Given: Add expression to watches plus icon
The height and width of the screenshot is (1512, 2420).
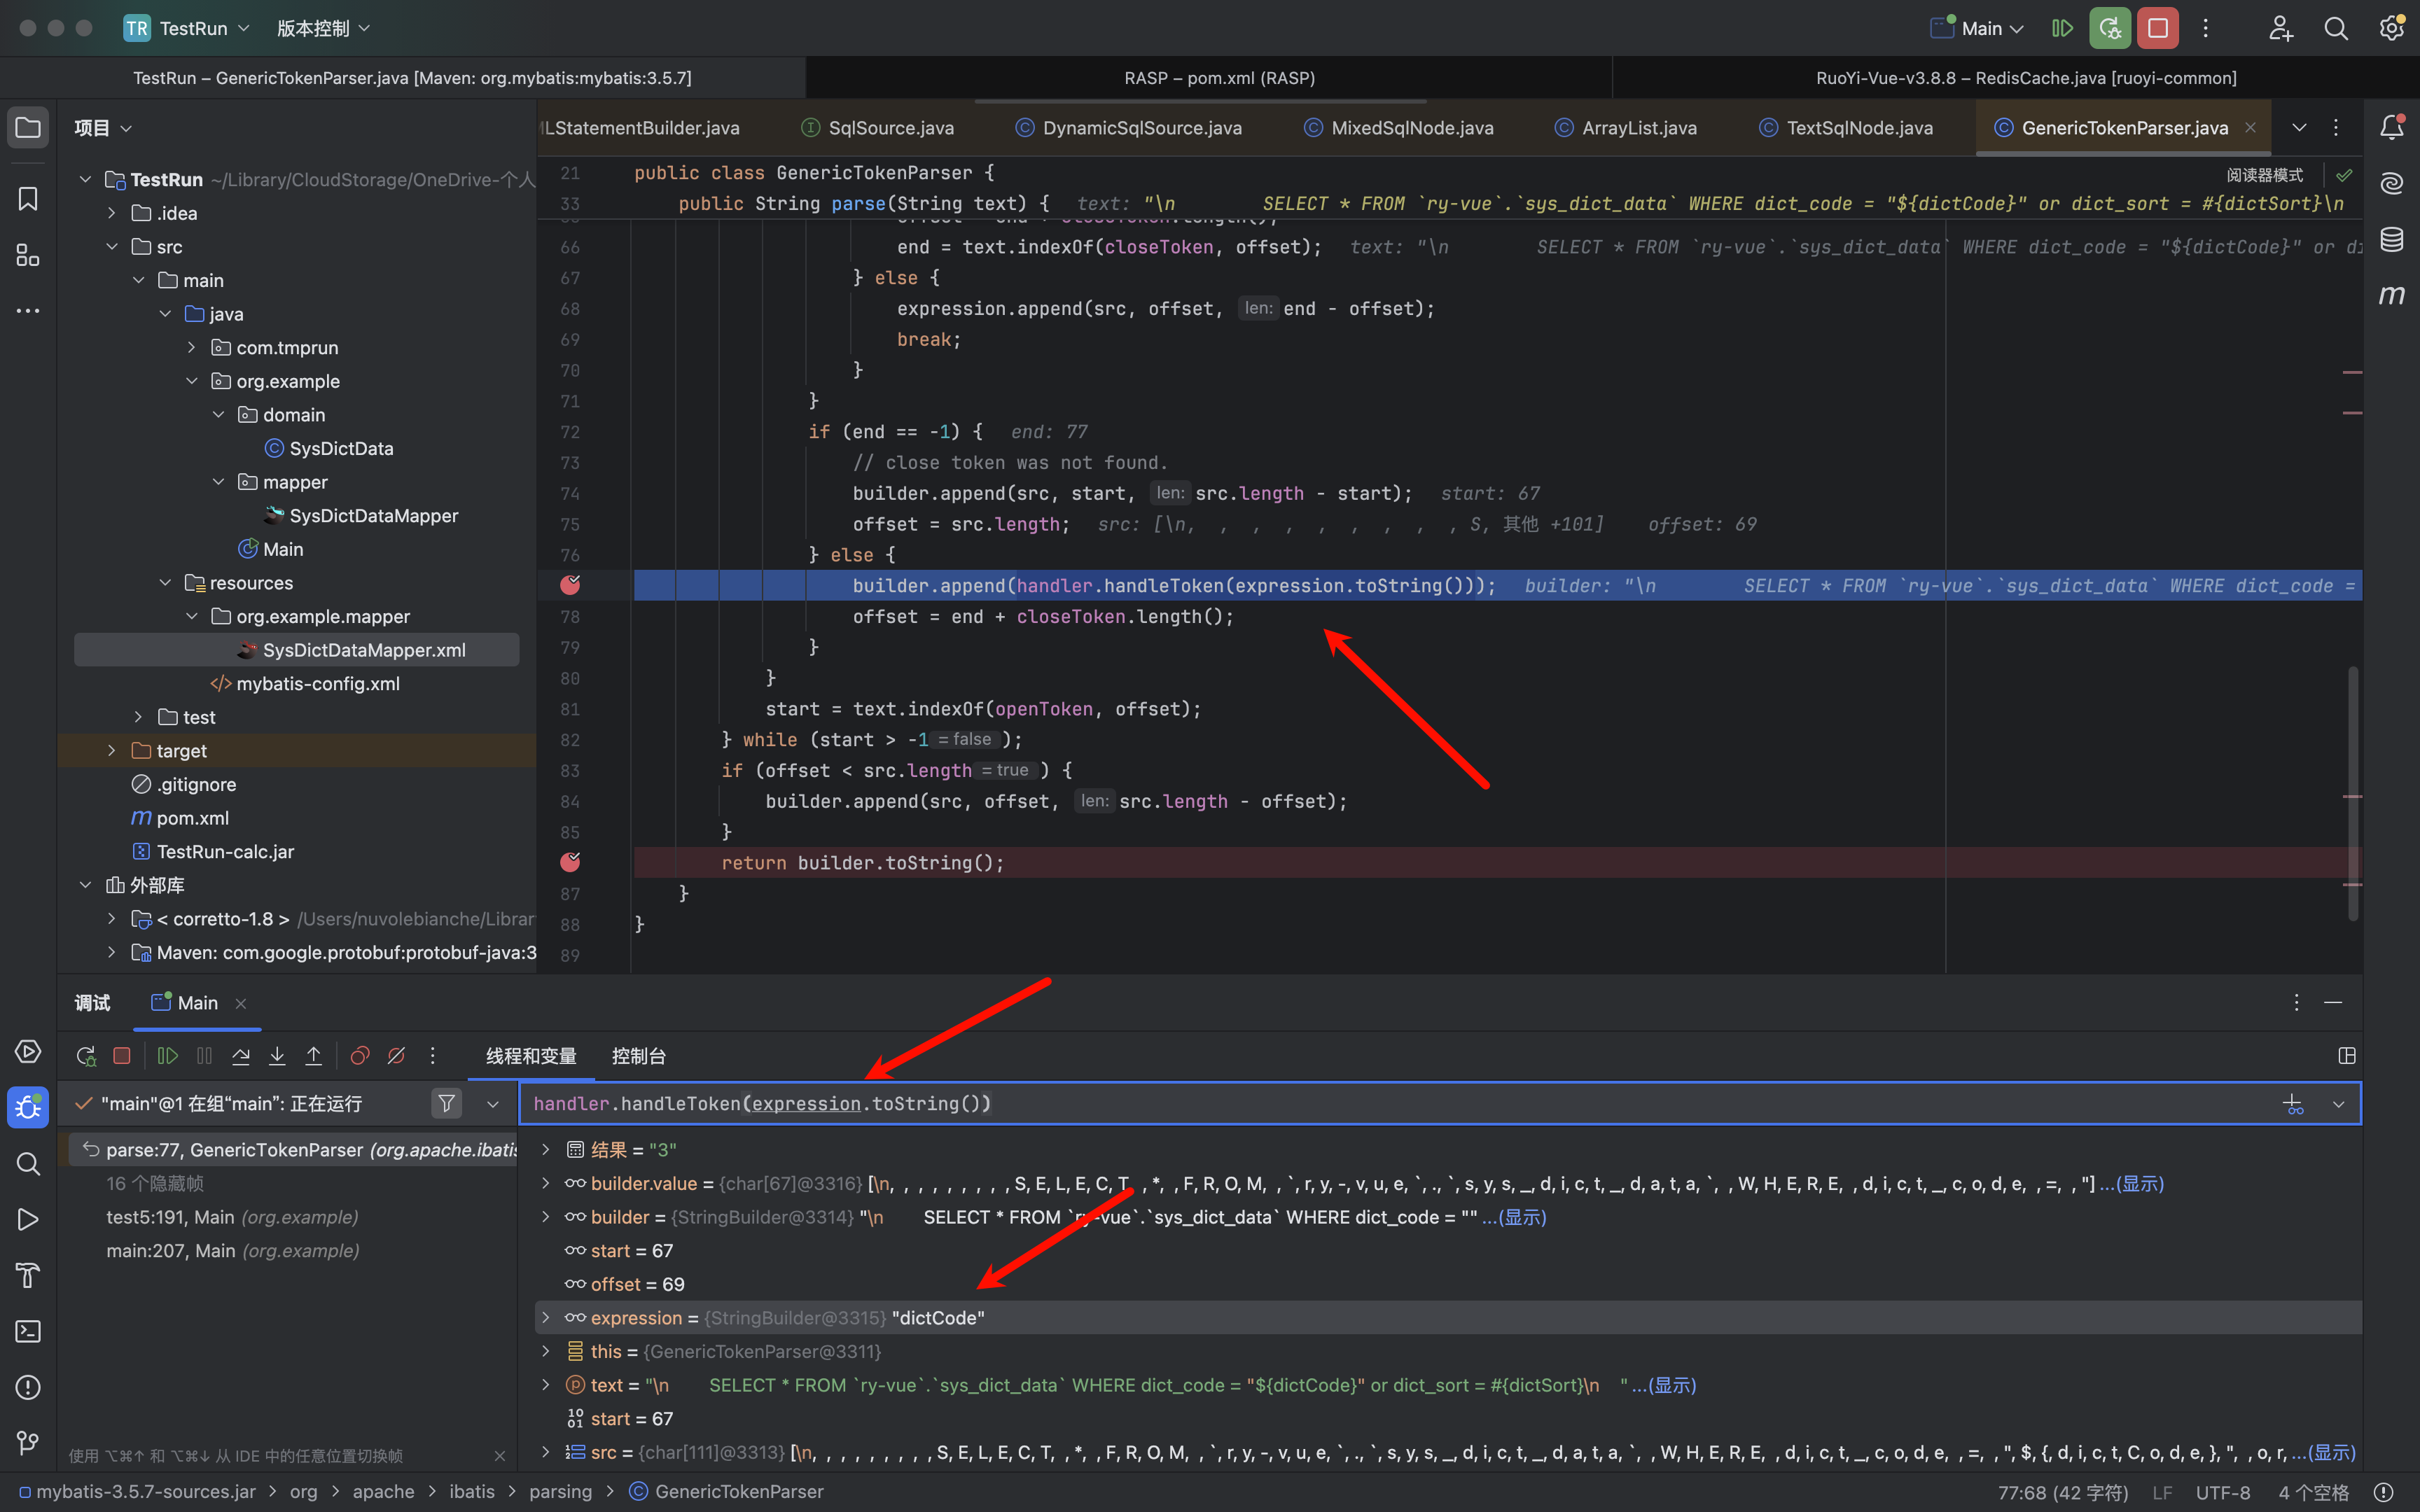Looking at the screenshot, I should [2293, 1104].
